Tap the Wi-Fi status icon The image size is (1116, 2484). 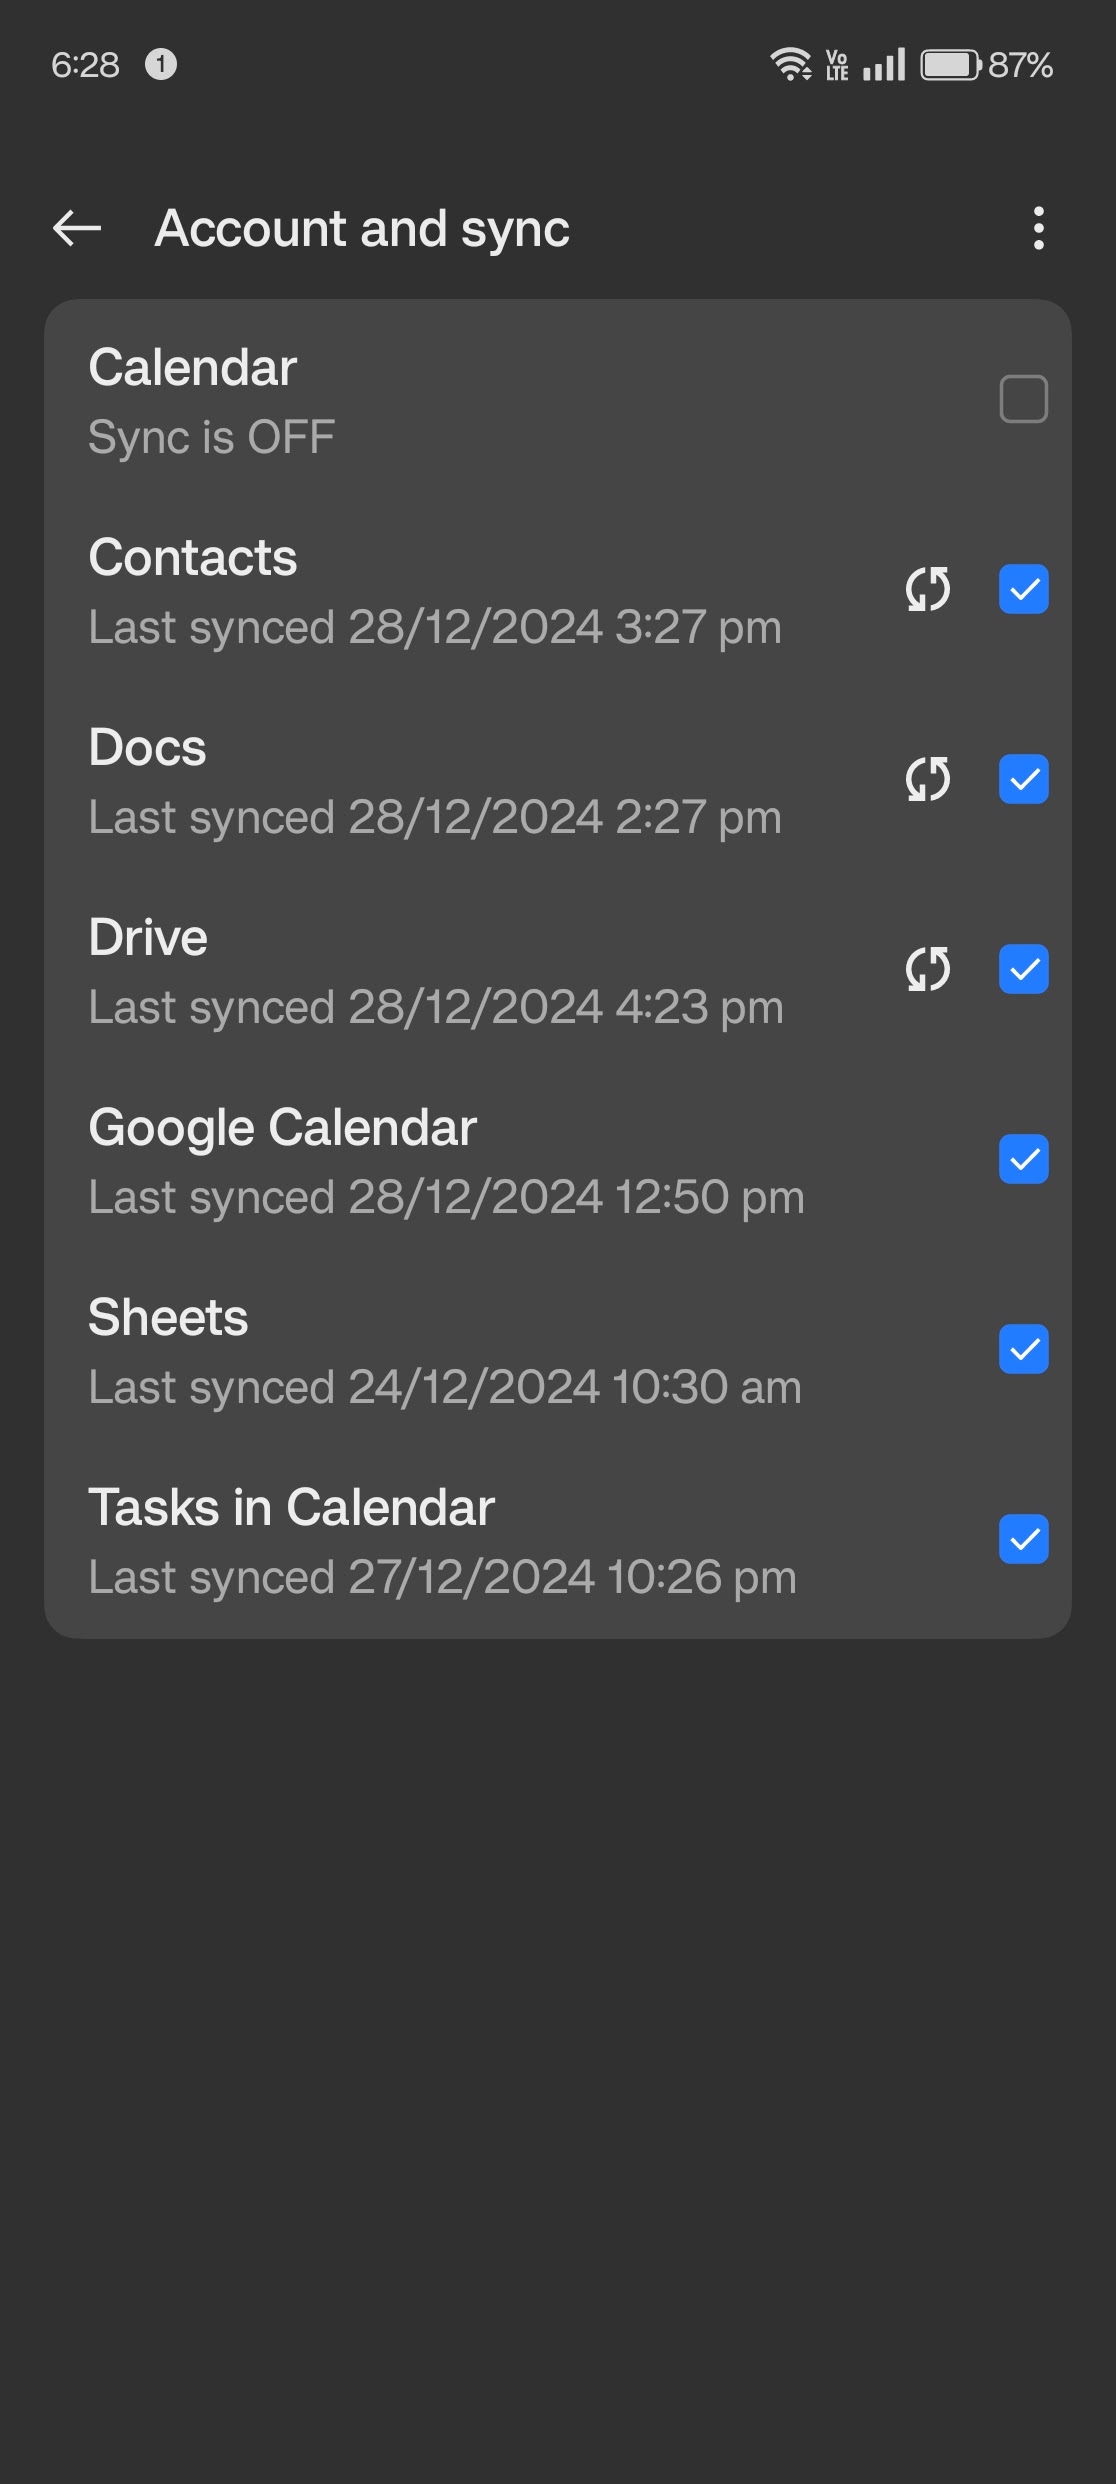[x=790, y=65]
